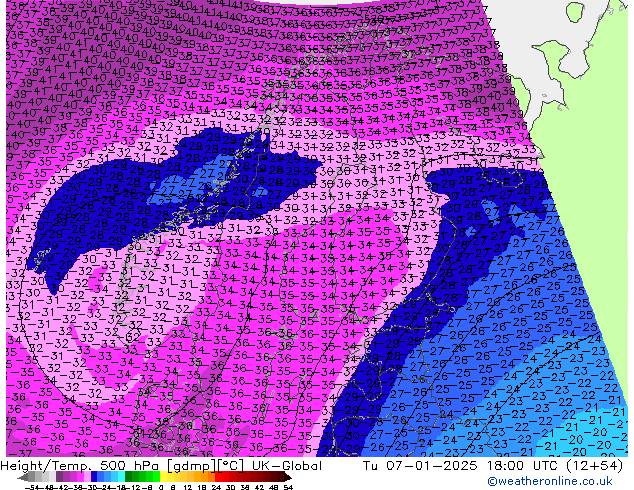Select the yellow legend swatch above 0

[x=164, y=477]
